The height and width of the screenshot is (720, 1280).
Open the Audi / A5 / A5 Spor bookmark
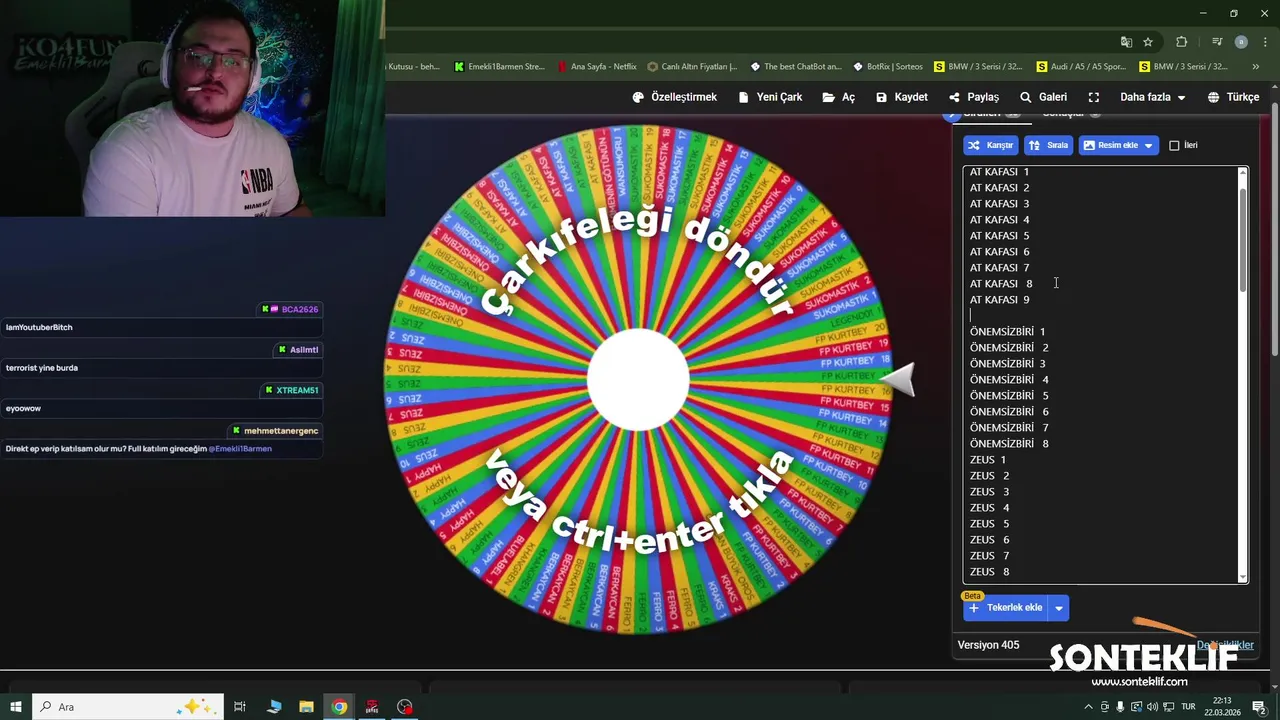1081,67
